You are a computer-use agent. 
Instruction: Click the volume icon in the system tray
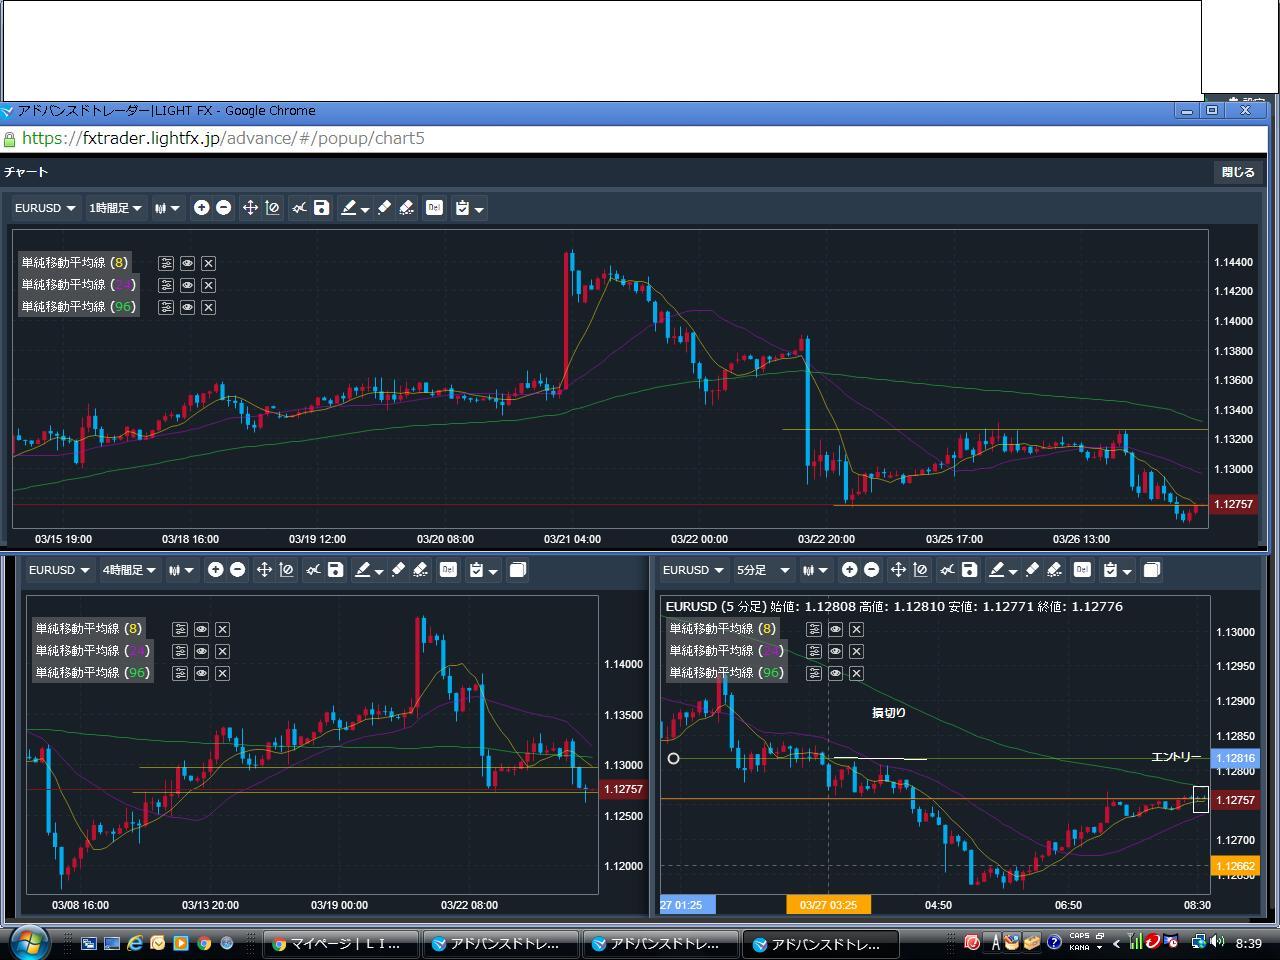pos(1217,942)
